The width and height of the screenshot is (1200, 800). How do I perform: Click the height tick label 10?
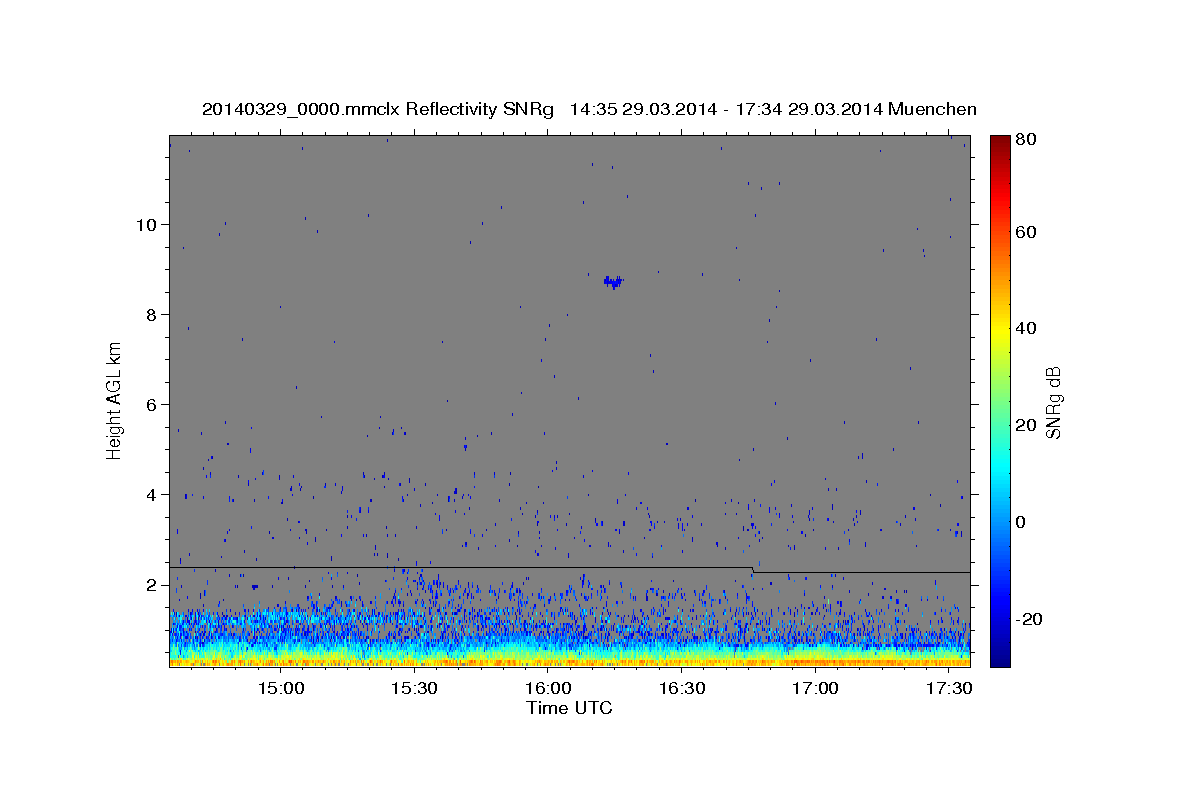coord(148,224)
